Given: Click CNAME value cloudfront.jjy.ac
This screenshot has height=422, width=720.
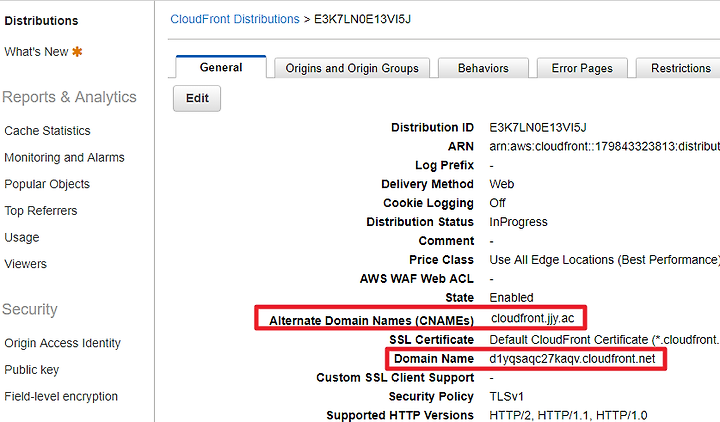Looking at the screenshot, I should (x=533, y=318).
